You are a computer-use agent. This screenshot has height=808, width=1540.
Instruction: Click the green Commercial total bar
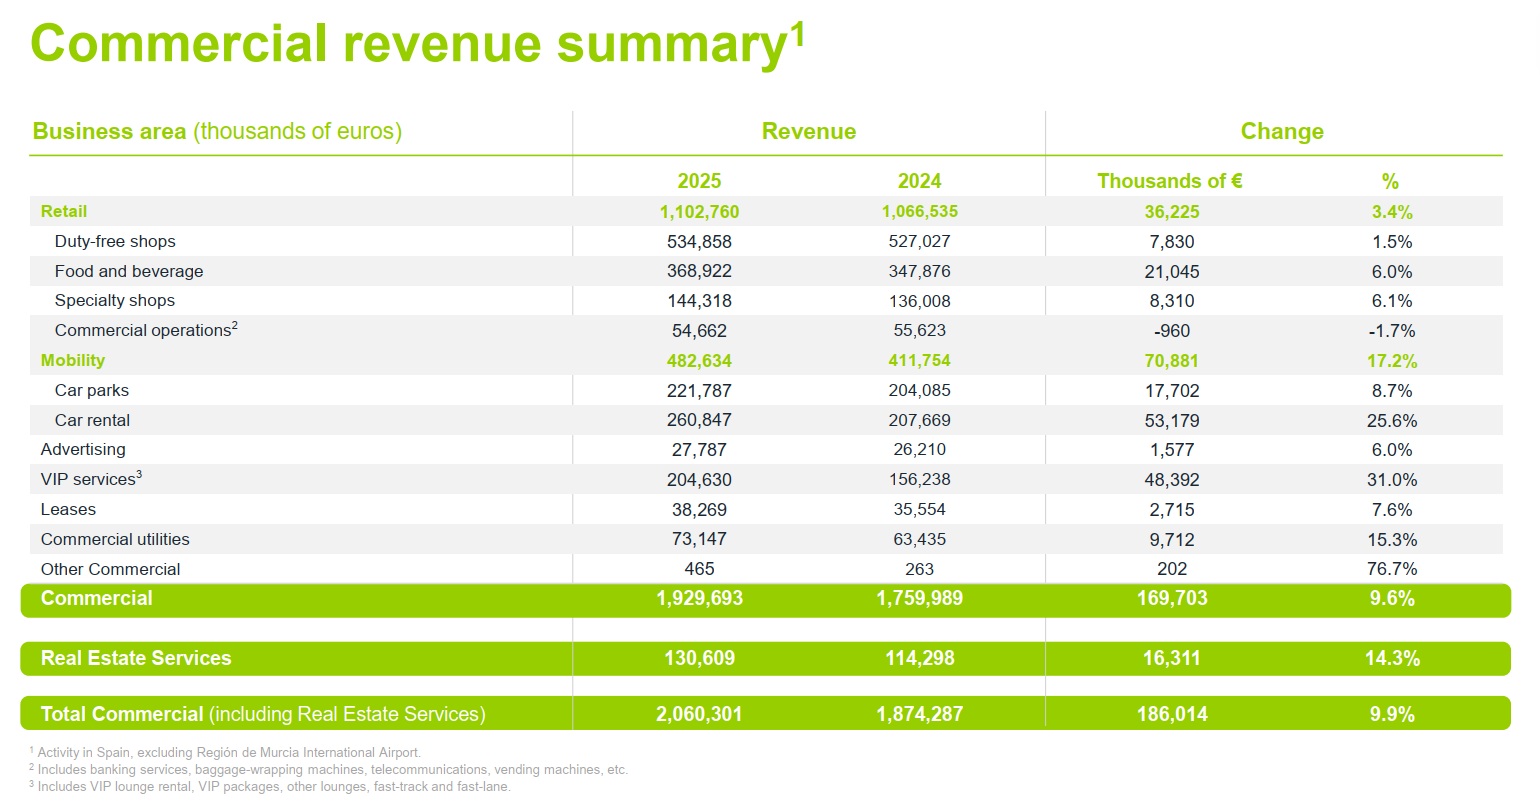(x=766, y=599)
